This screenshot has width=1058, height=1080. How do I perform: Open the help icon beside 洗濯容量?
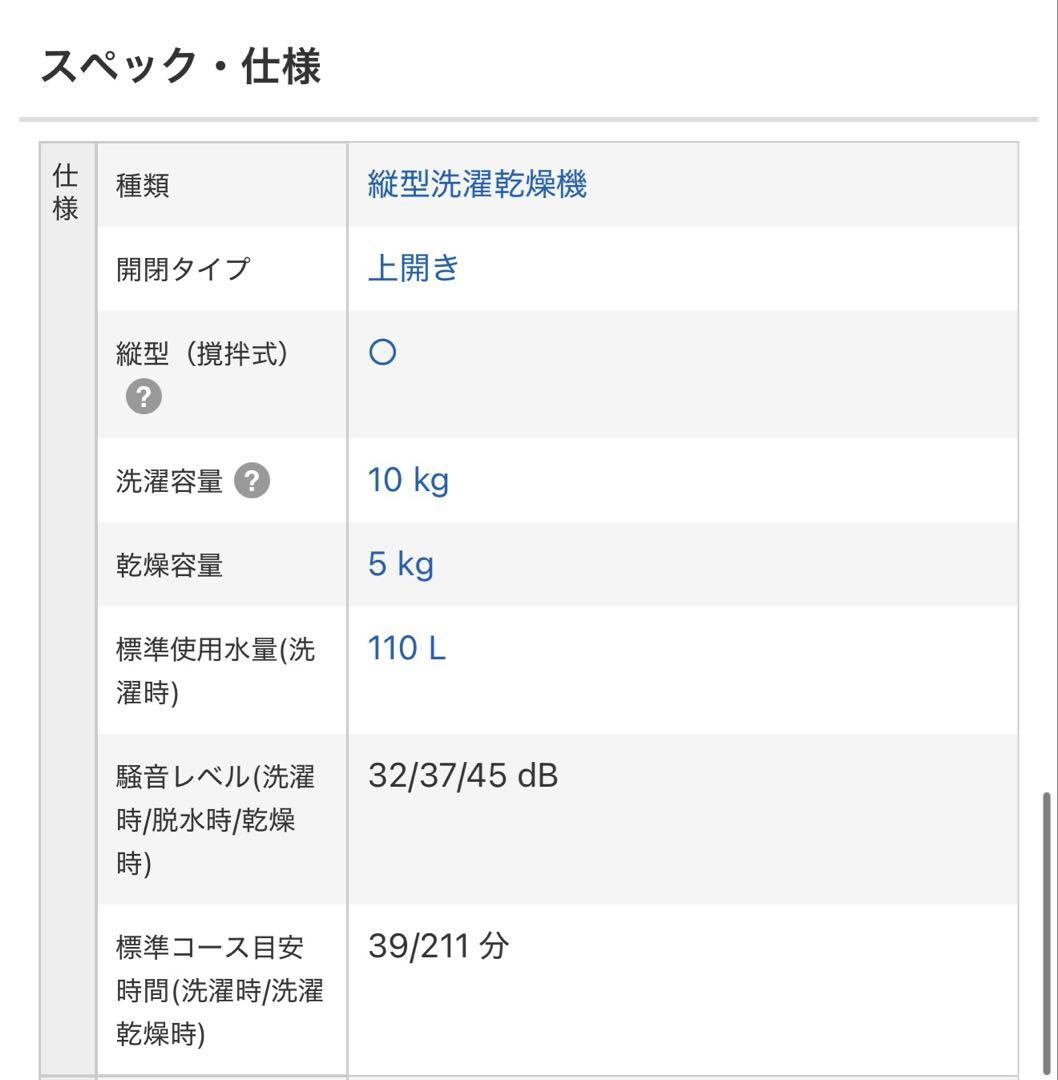[x=252, y=481]
